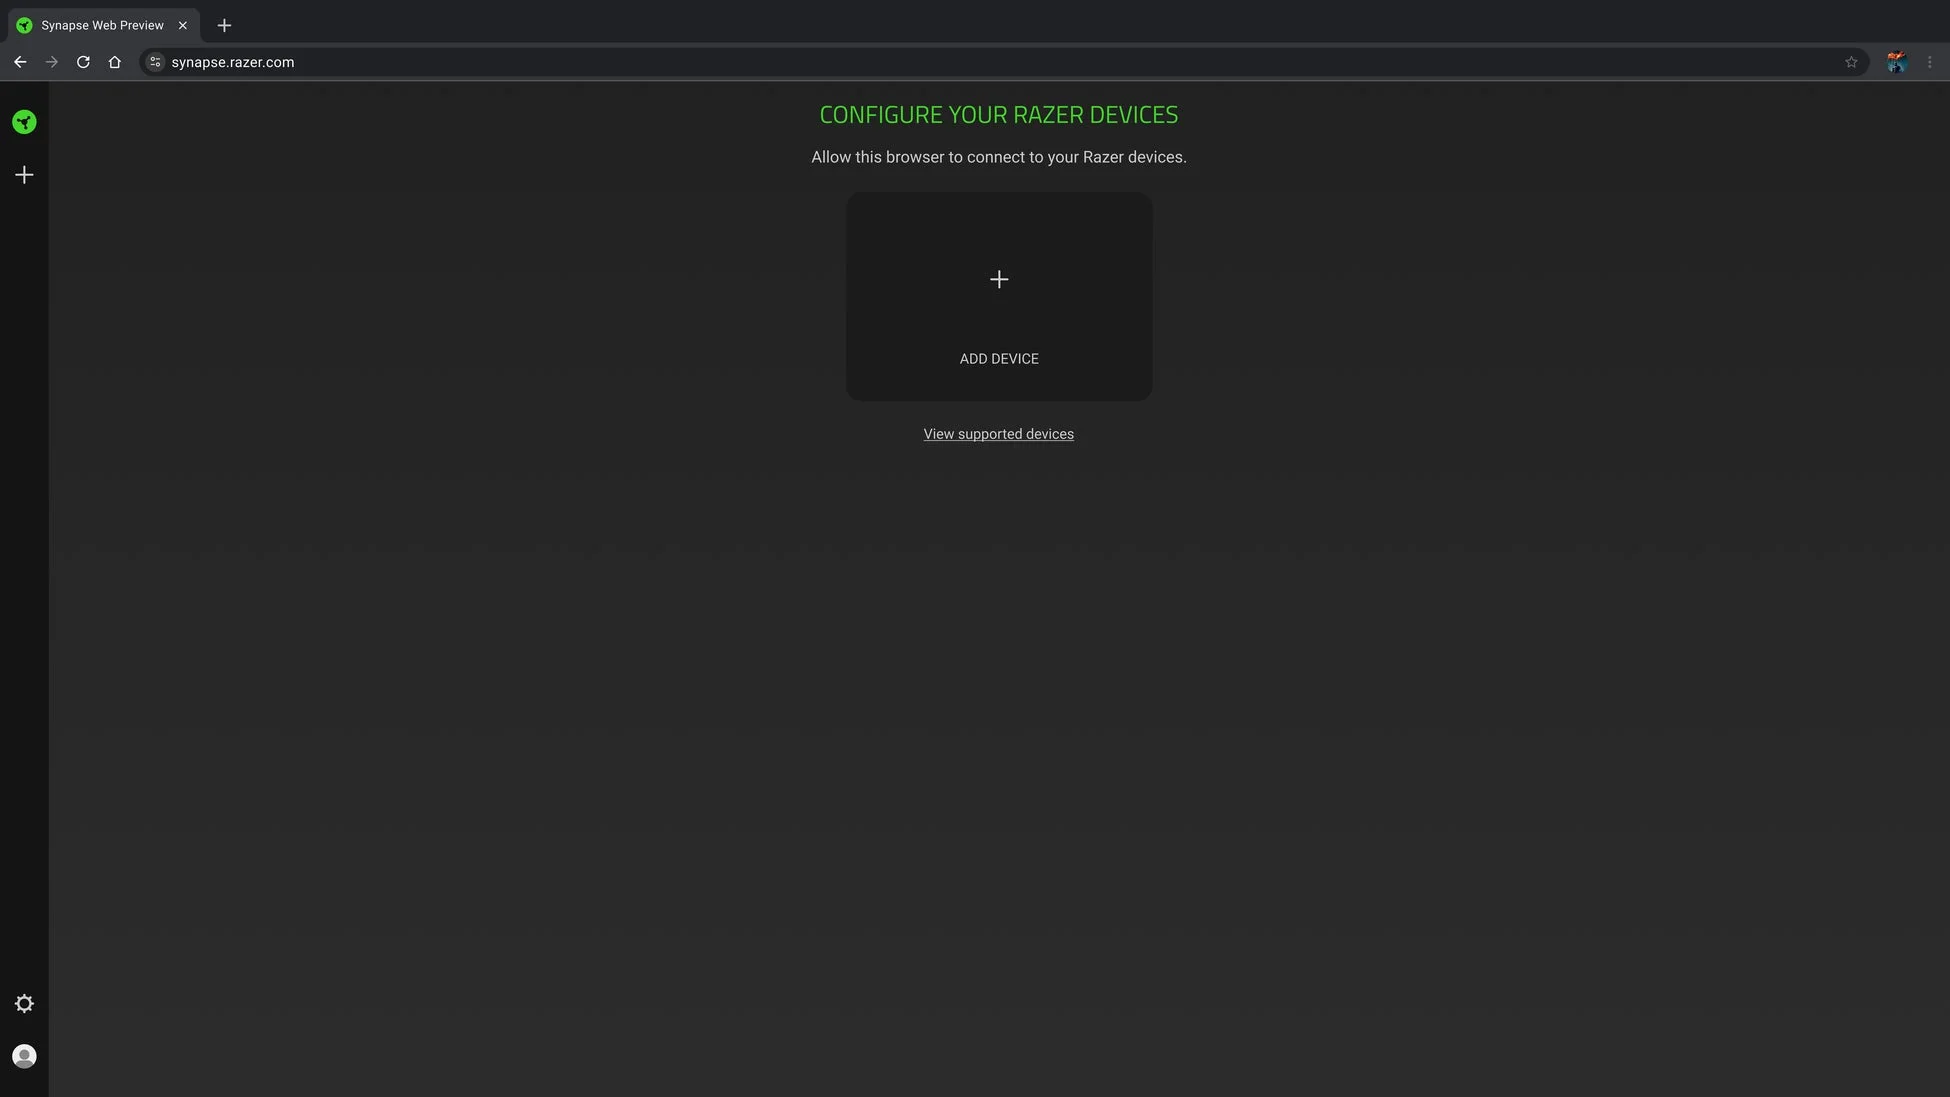Screen dimensions: 1950x1097
Task: Reload the Synapse page
Action: pos(83,61)
